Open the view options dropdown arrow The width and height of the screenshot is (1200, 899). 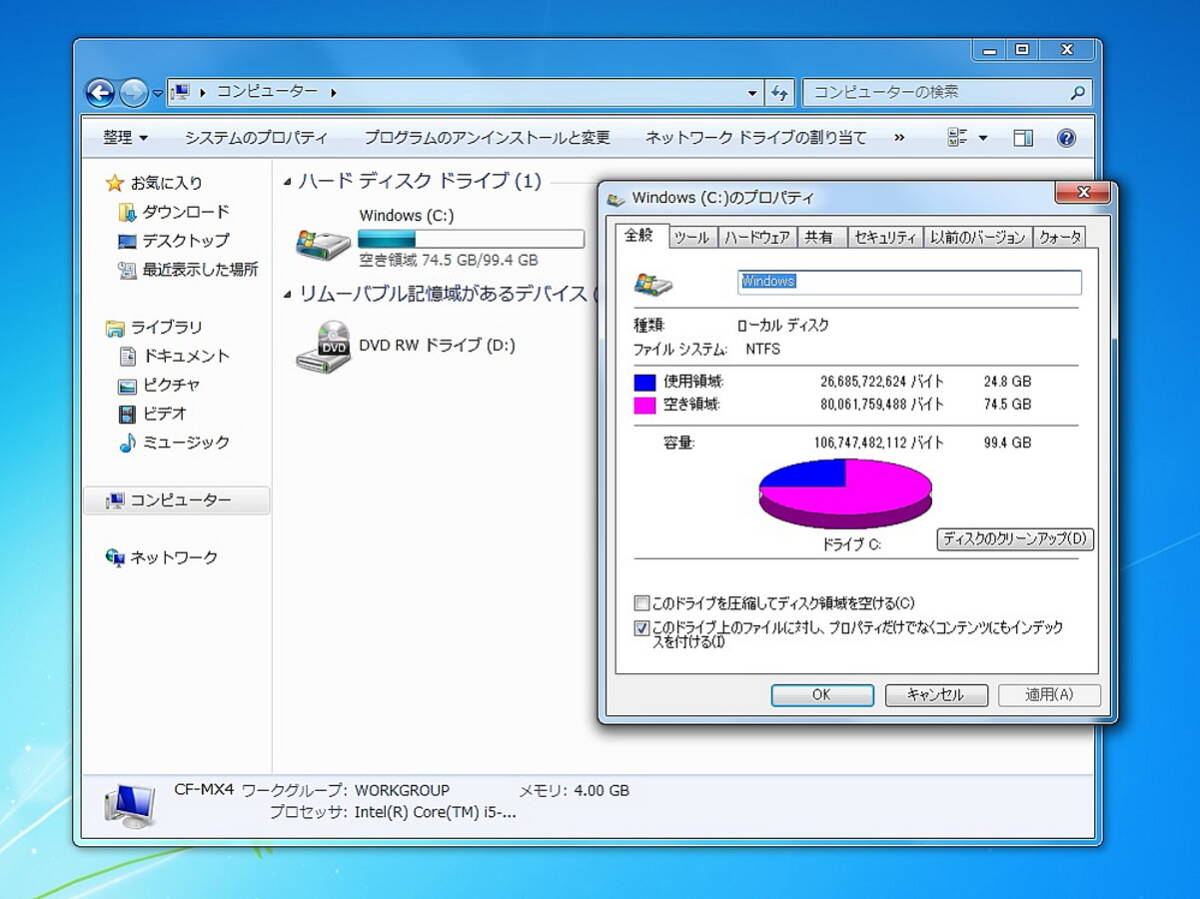(x=983, y=137)
